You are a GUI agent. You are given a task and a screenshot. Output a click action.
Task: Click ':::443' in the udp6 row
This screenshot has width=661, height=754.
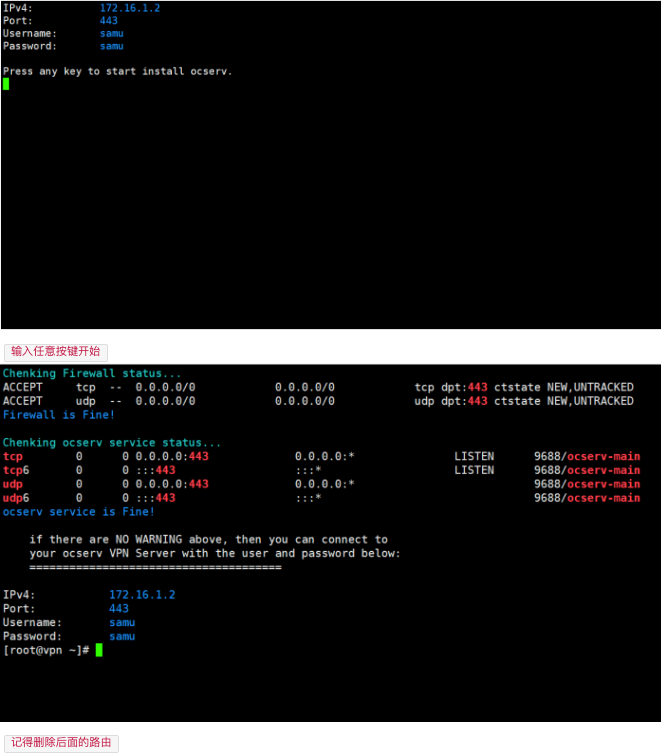click(155, 498)
